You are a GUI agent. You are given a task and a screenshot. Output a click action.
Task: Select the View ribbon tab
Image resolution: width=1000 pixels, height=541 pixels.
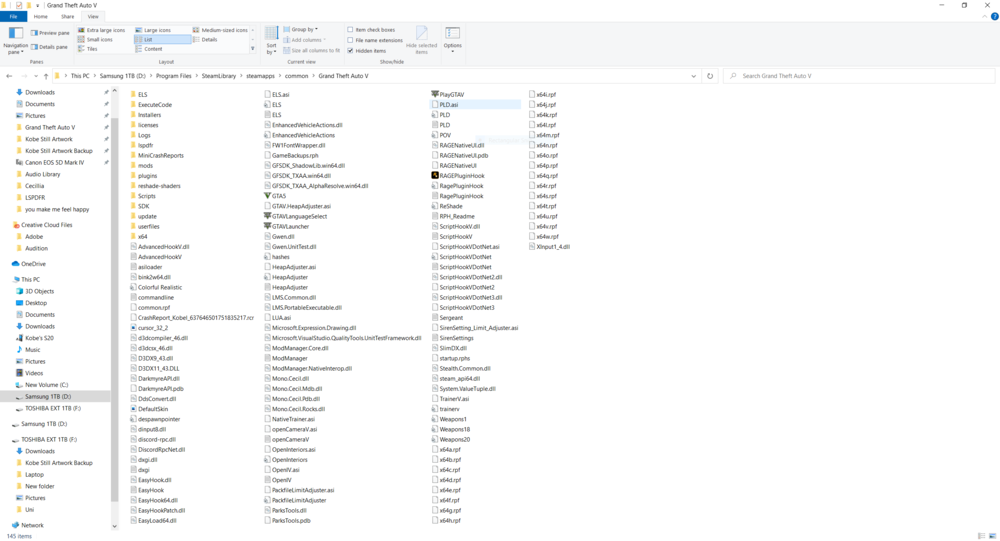coord(93,17)
